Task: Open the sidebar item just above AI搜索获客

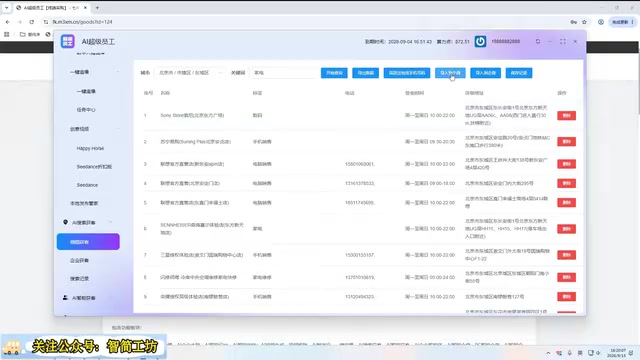Action: tap(84, 203)
